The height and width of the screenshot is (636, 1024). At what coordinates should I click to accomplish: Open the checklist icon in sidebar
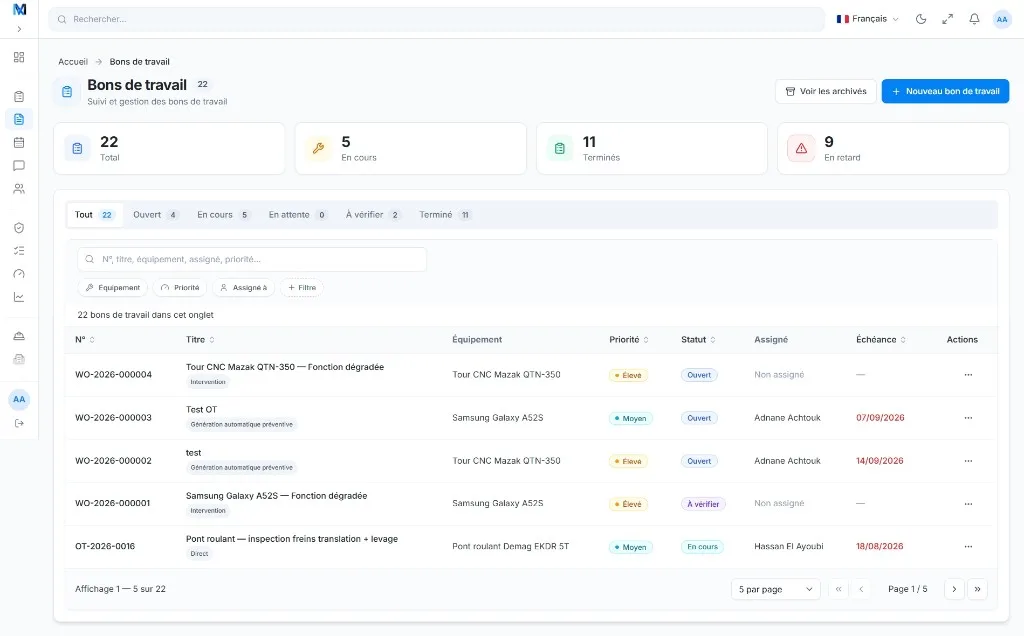pos(19,251)
